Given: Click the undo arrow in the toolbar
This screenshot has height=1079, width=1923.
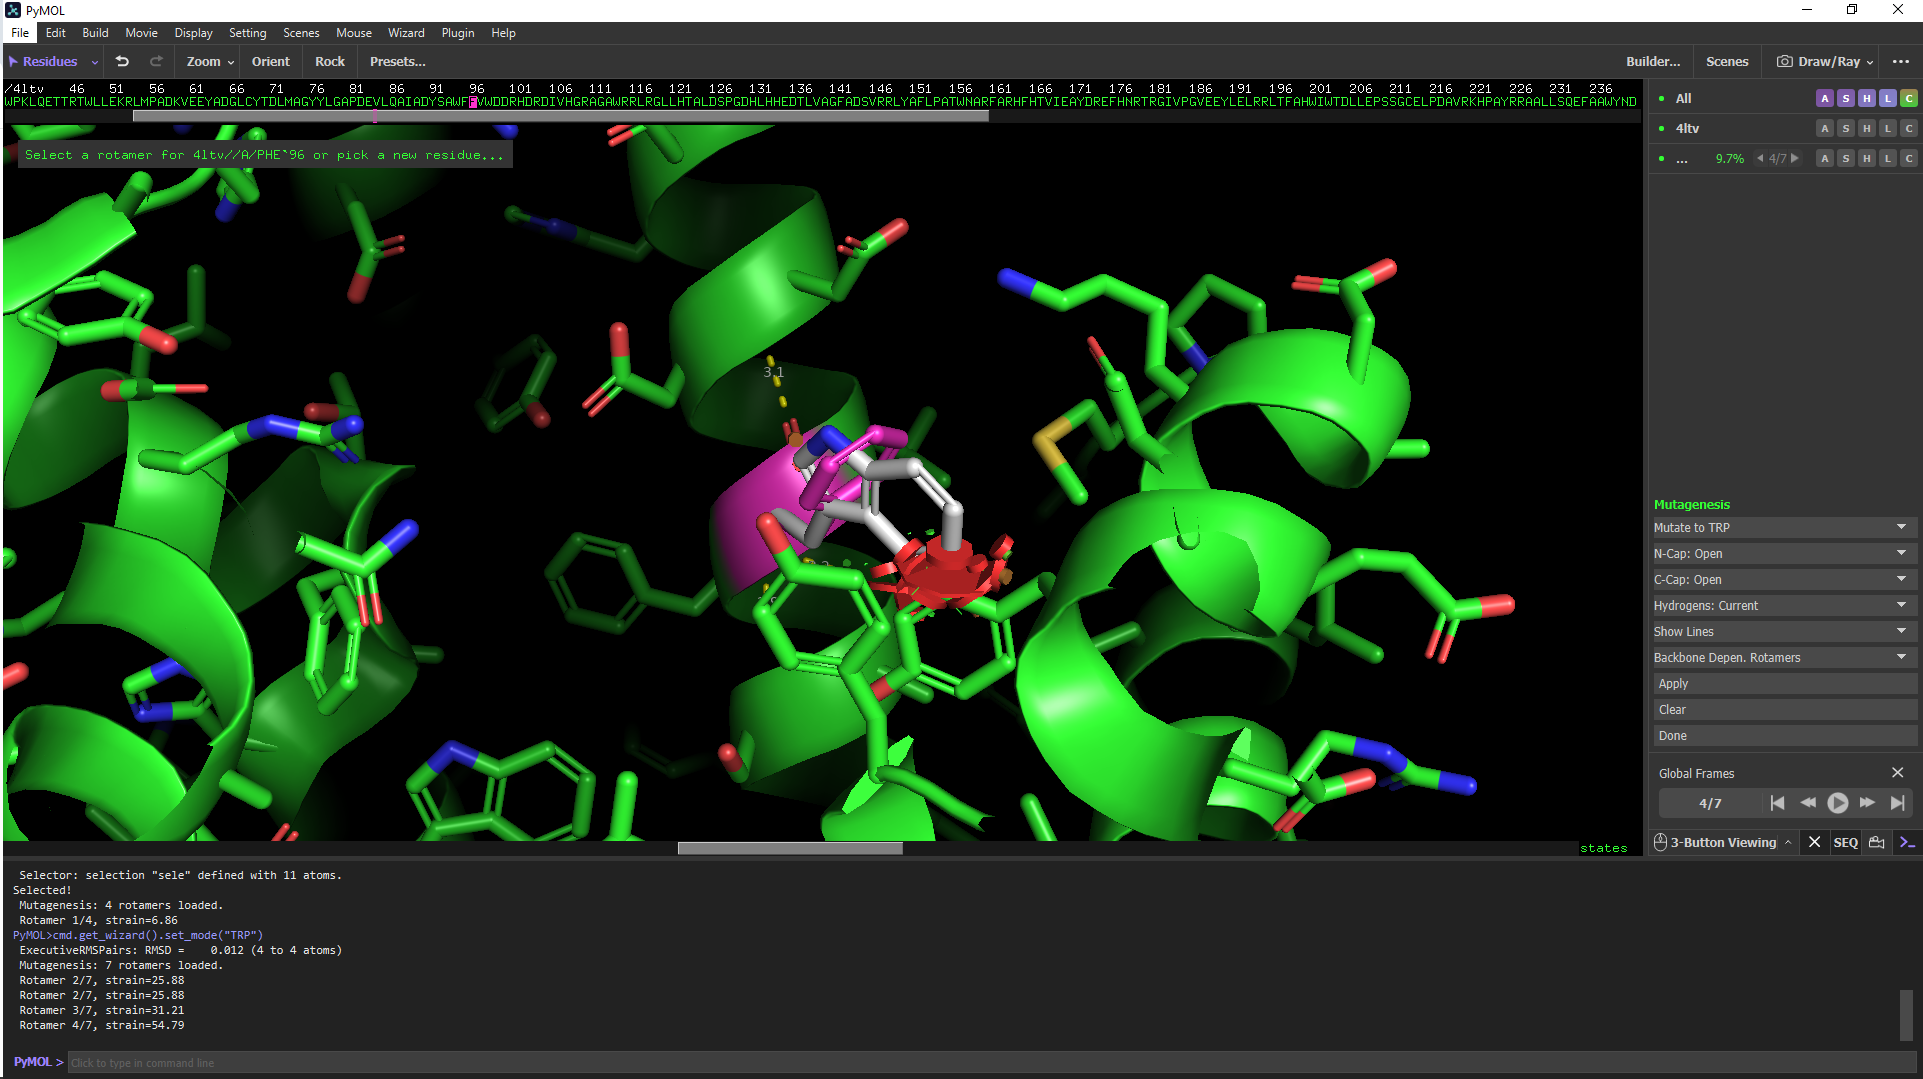Looking at the screenshot, I should pyautogui.click(x=122, y=61).
